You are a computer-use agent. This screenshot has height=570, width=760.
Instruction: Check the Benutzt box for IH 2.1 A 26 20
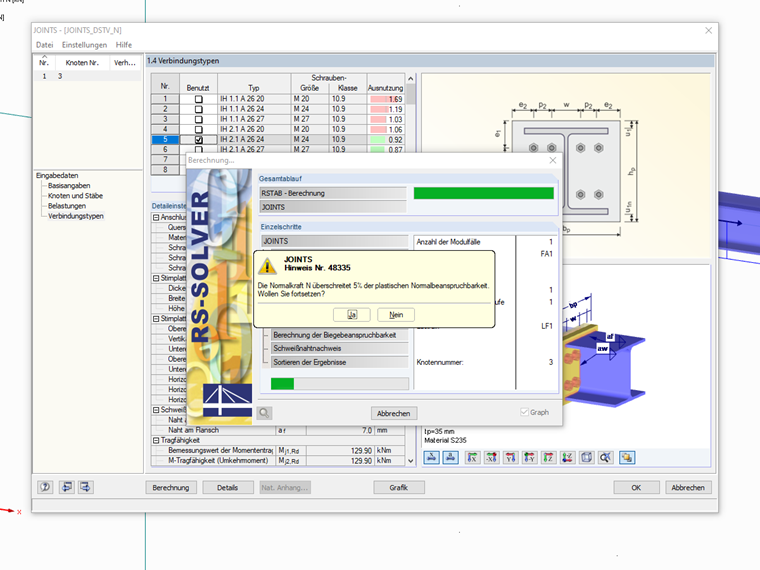pos(198,129)
